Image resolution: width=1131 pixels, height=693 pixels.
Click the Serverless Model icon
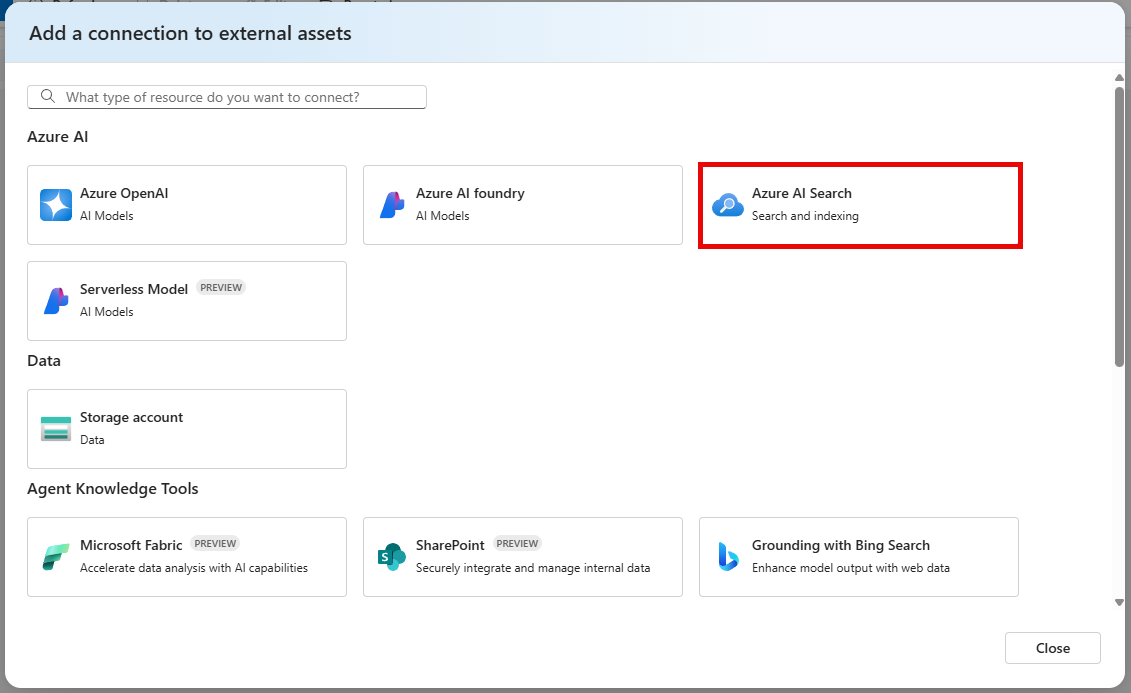click(56, 300)
